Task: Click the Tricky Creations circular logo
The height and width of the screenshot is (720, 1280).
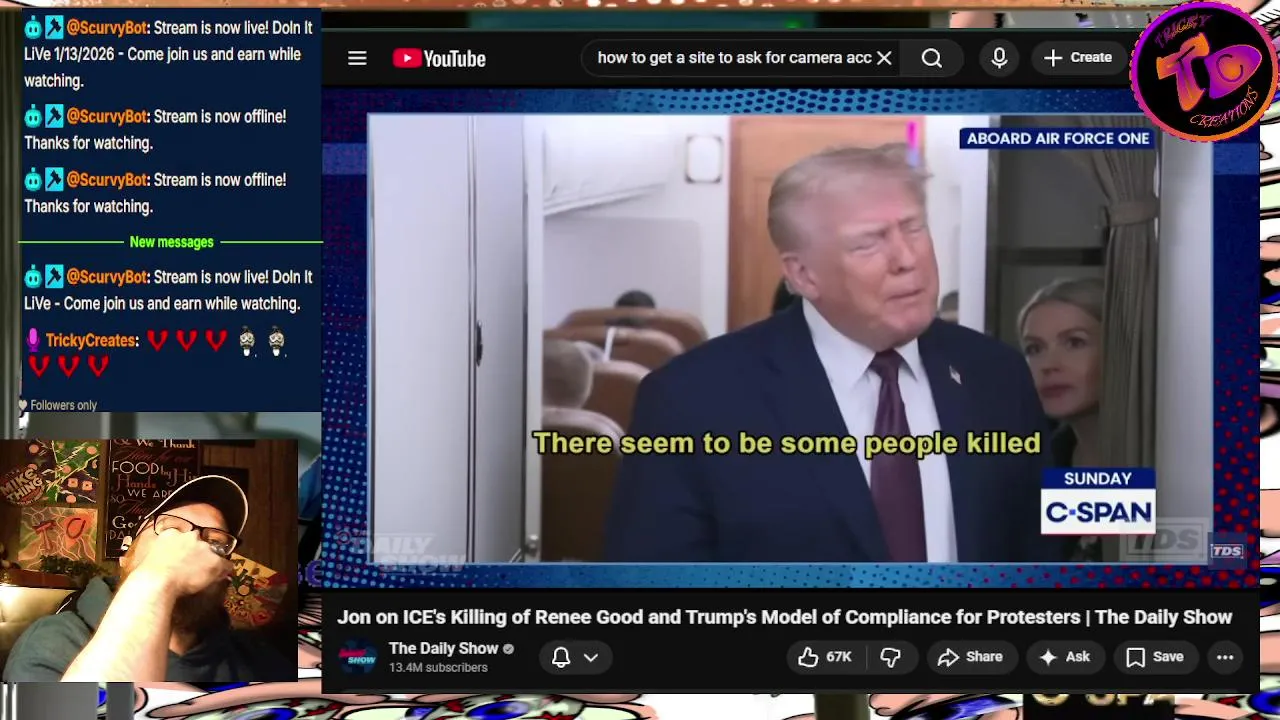Action: coord(1204,70)
